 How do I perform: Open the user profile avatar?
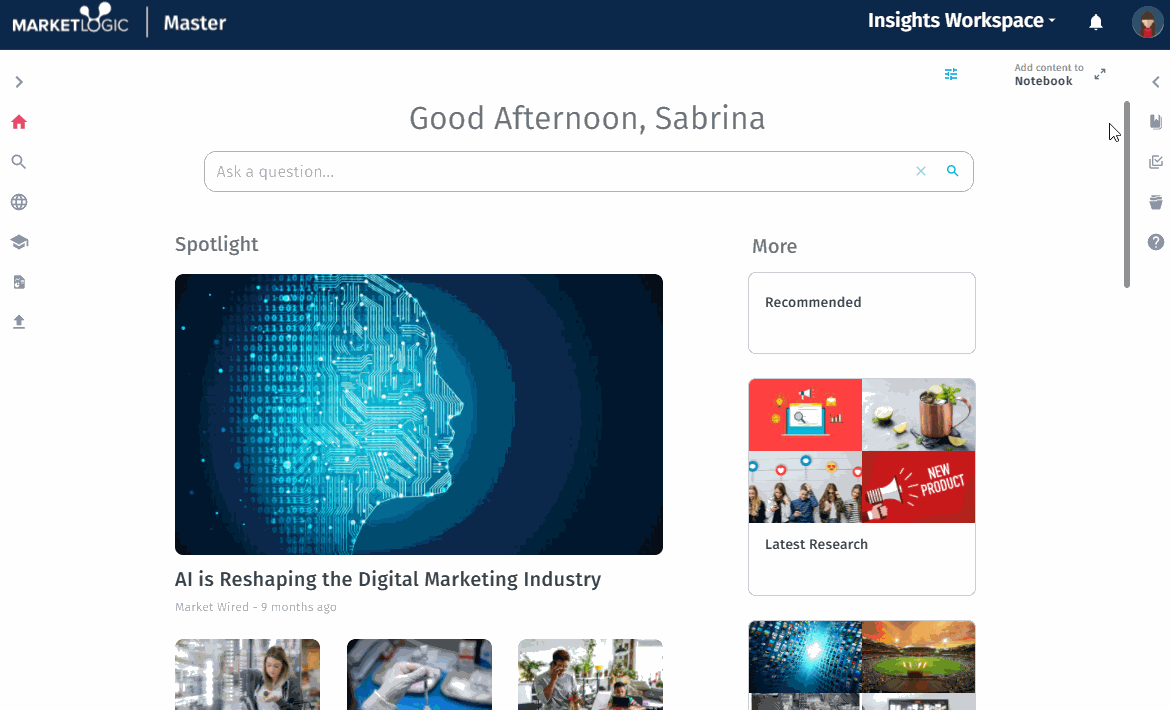click(x=1148, y=22)
